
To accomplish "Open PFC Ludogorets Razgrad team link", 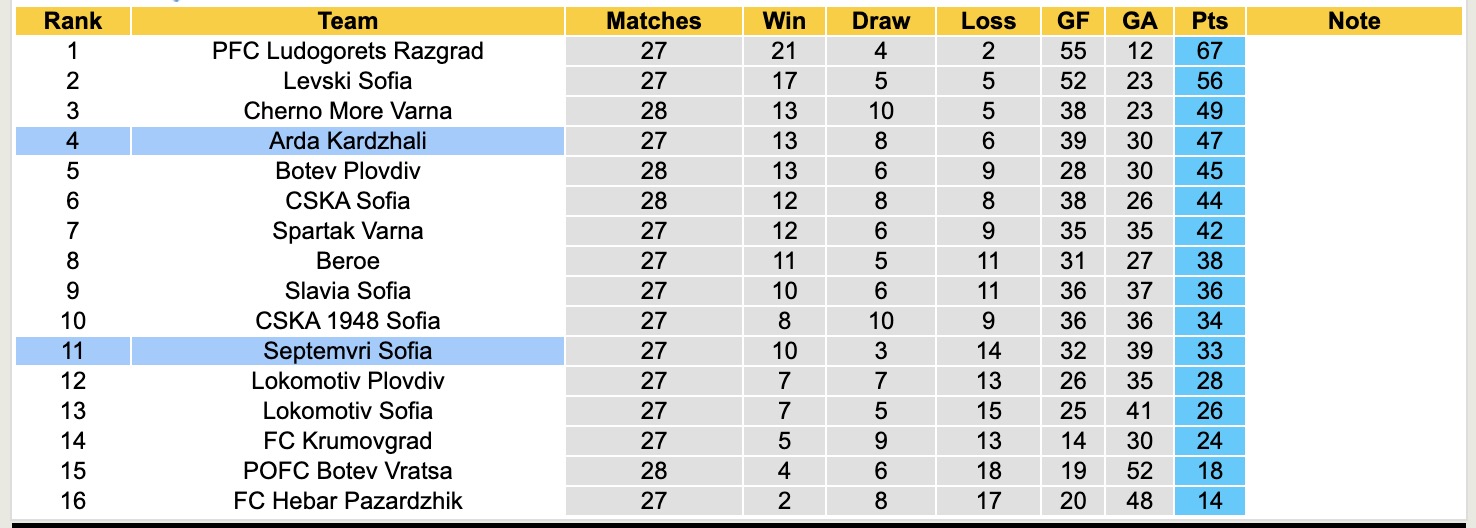I will tap(348, 51).
